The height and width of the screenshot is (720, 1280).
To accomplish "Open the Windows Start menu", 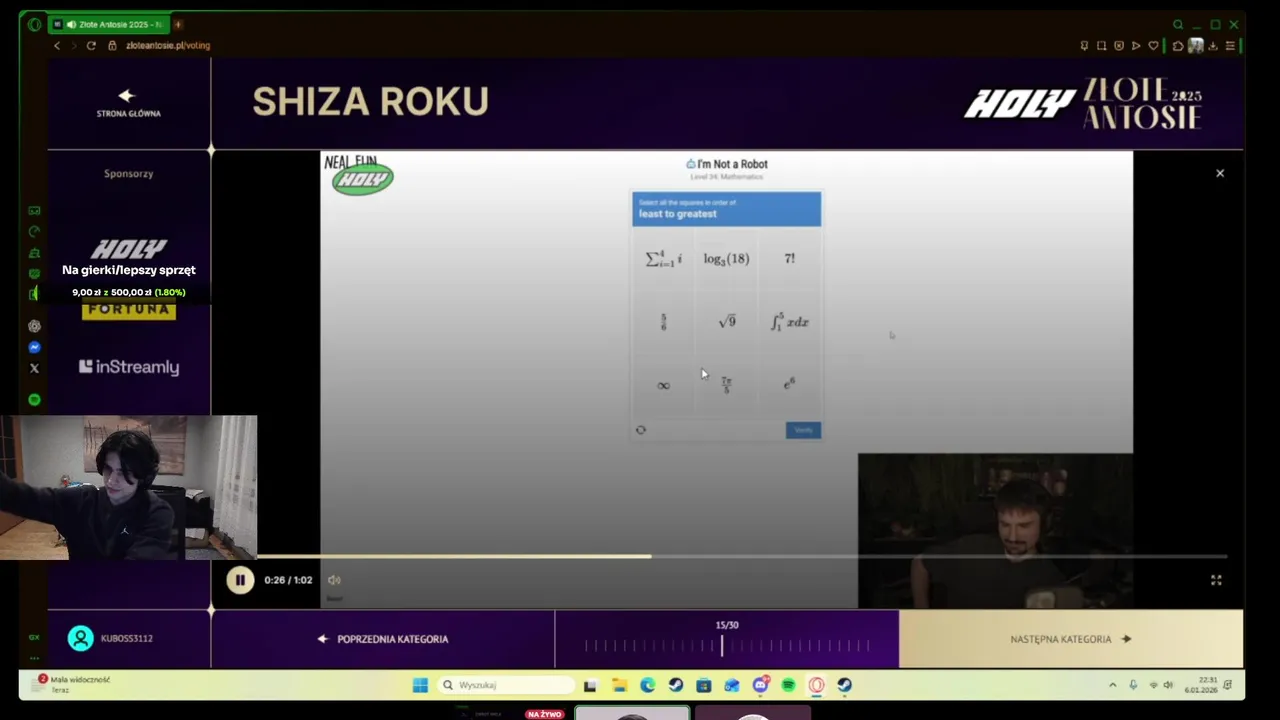I will tap(420, 685).
